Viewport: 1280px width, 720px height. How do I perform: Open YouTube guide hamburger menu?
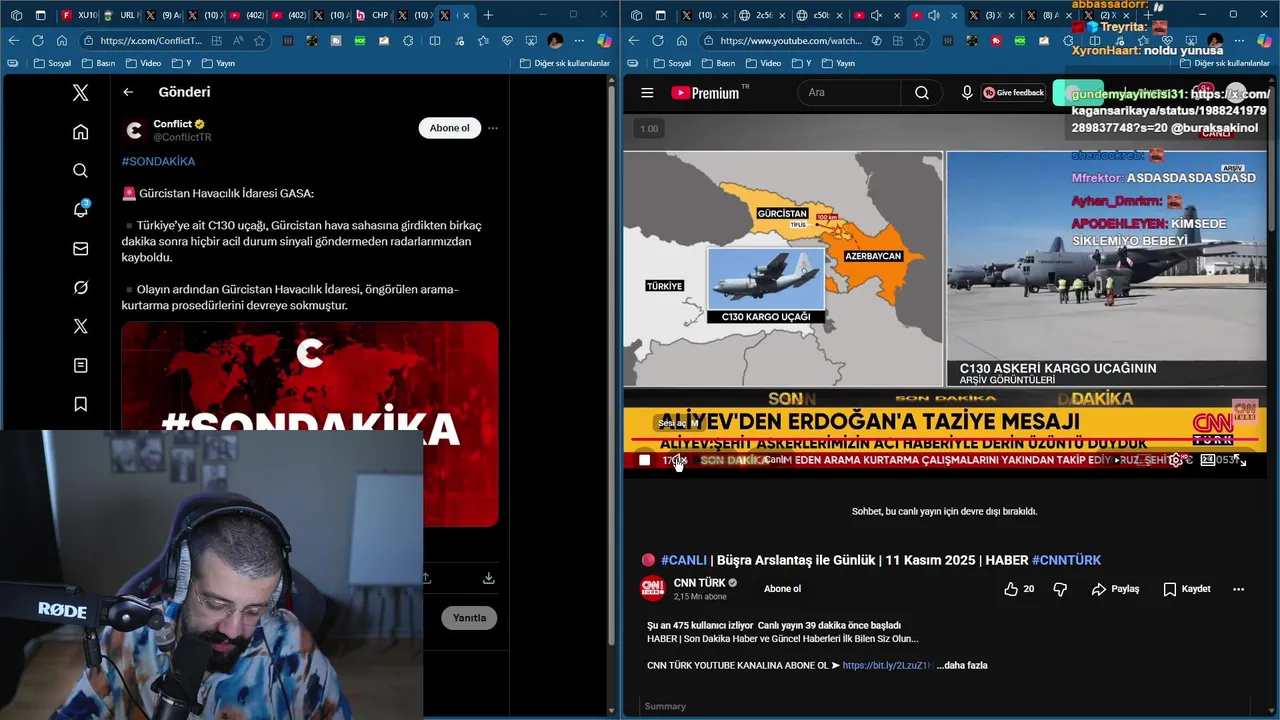pos(647,93)
